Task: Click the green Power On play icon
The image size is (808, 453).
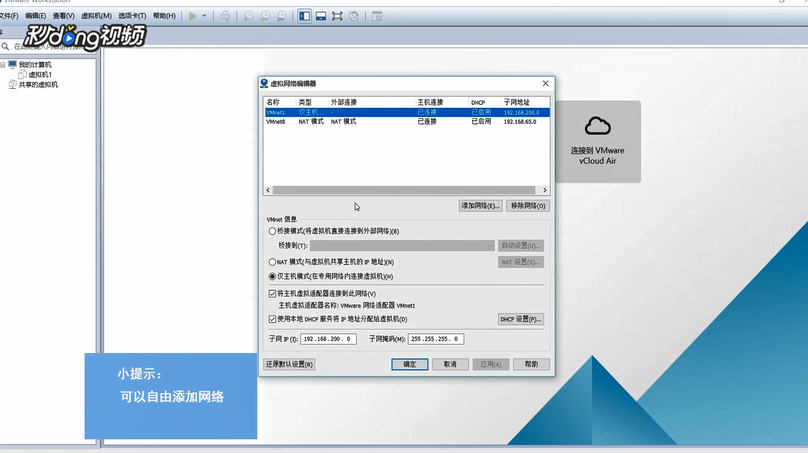Action: point(193,16)
